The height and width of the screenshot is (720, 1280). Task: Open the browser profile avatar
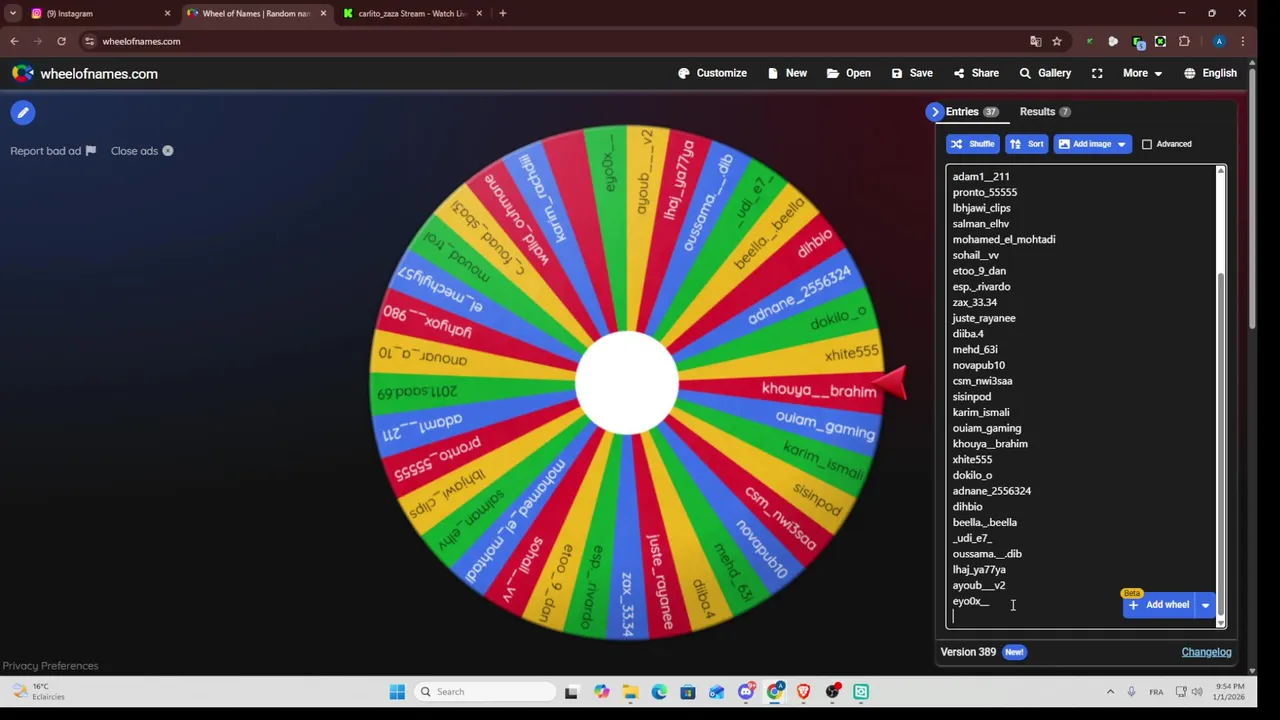point(1218,41)
